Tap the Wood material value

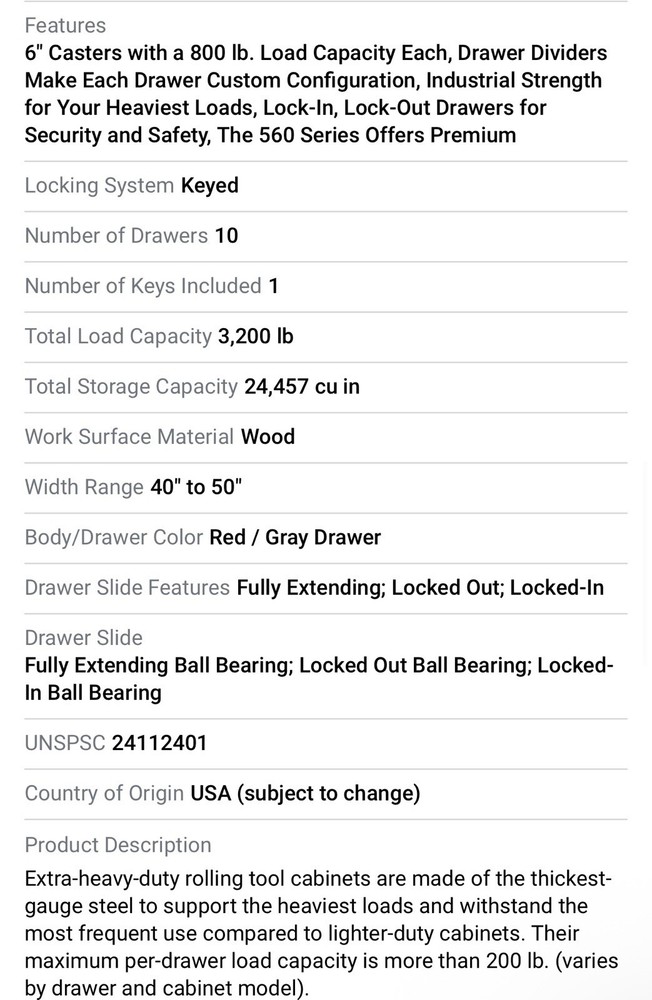click(x=269, y=436)
